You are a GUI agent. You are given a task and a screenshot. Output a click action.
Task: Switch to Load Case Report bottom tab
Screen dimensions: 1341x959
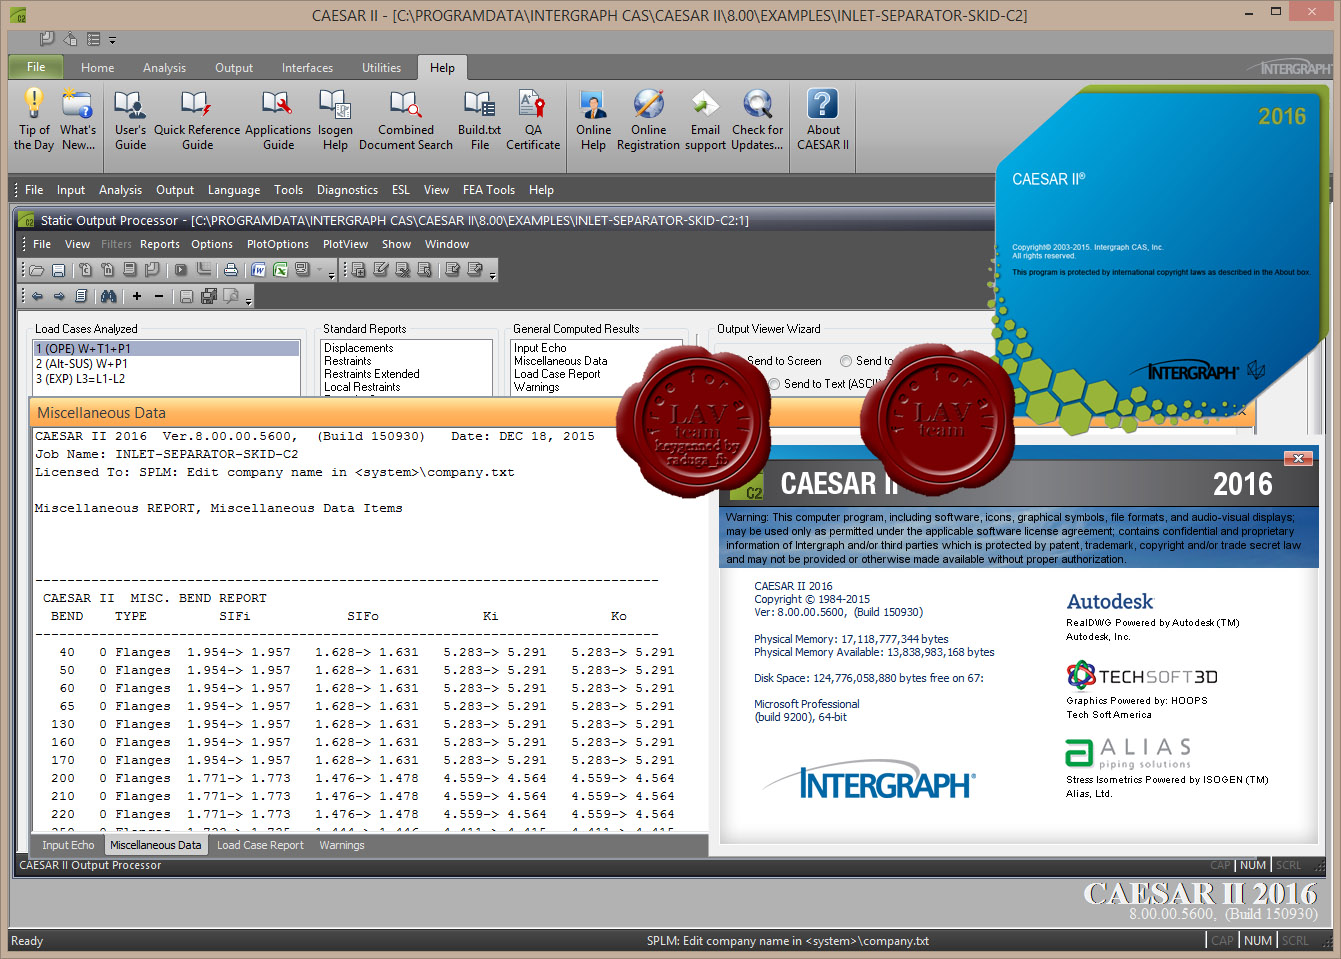pyautogui.click(x=260, y=845)
